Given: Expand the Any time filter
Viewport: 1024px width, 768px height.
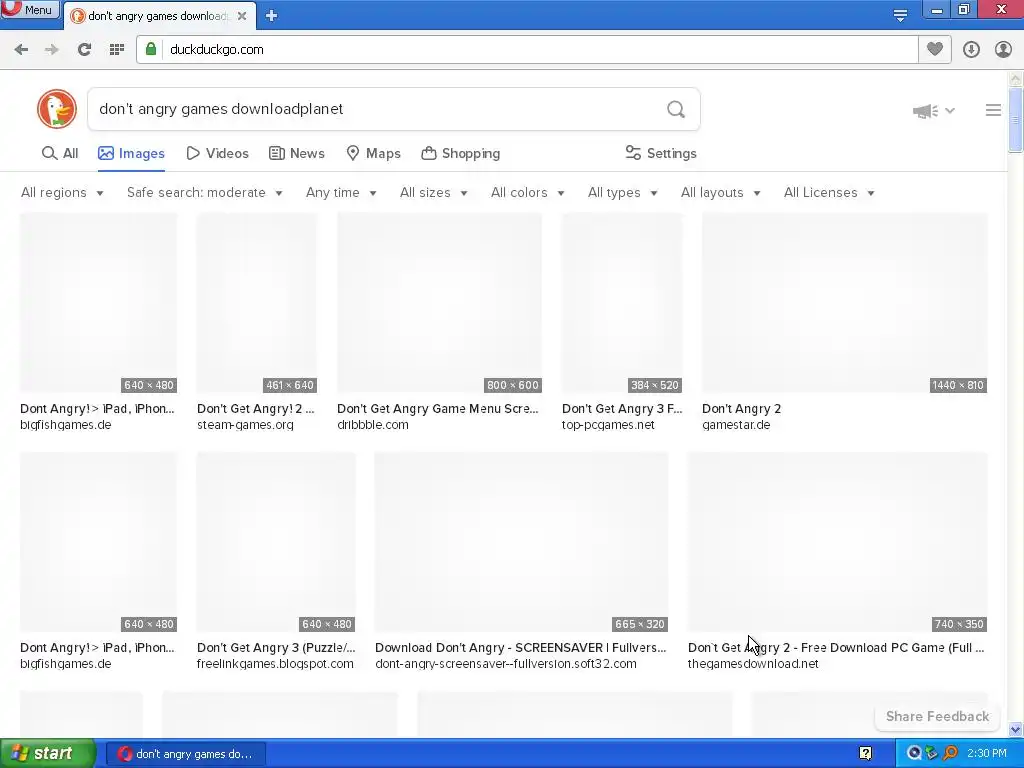Looking at the screenshot, I should pyautogui.click(x=341, y=193).
